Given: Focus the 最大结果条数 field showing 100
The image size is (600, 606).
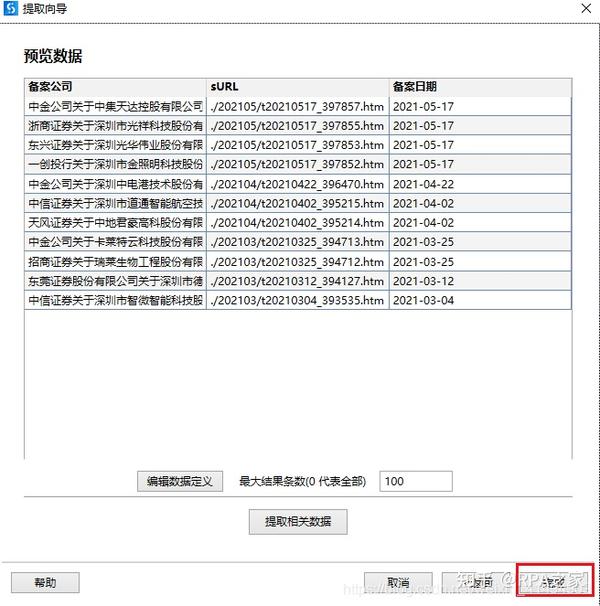Looking at the screenshot, I should coord(416,481).
